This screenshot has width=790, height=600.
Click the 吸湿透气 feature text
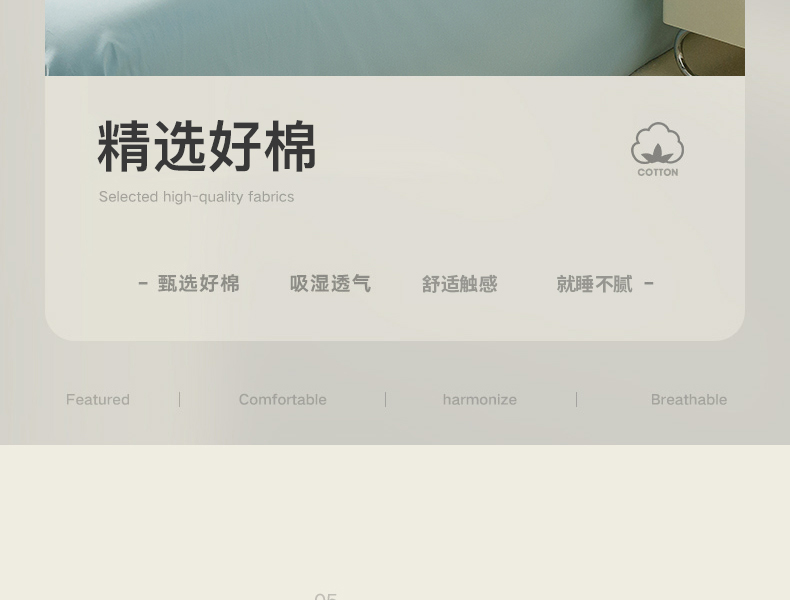(x=331, y=284)
